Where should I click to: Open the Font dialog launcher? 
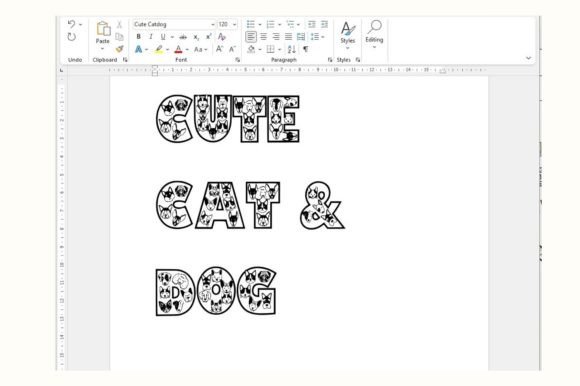point(238,60)
